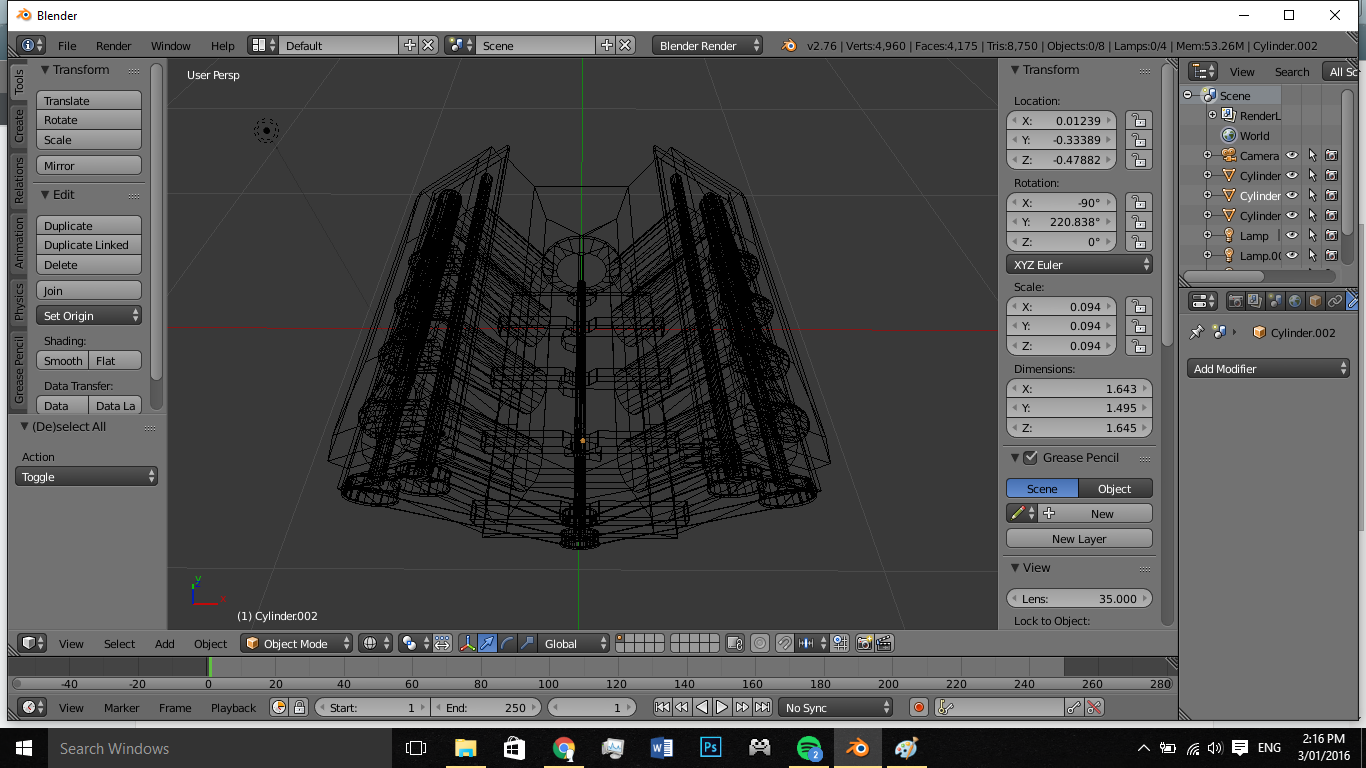Screen dimensions: 1366x768
Task: Click the OpenGL render image camera icon
Action: pyautogui.click(x=864, y=643)
